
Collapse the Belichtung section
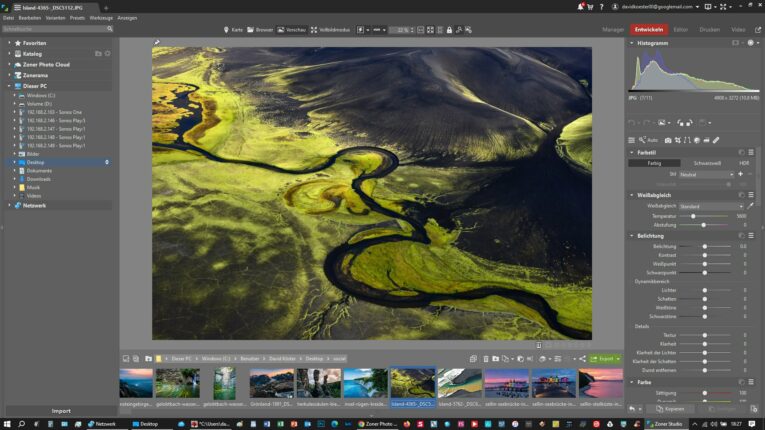point(632,236)
